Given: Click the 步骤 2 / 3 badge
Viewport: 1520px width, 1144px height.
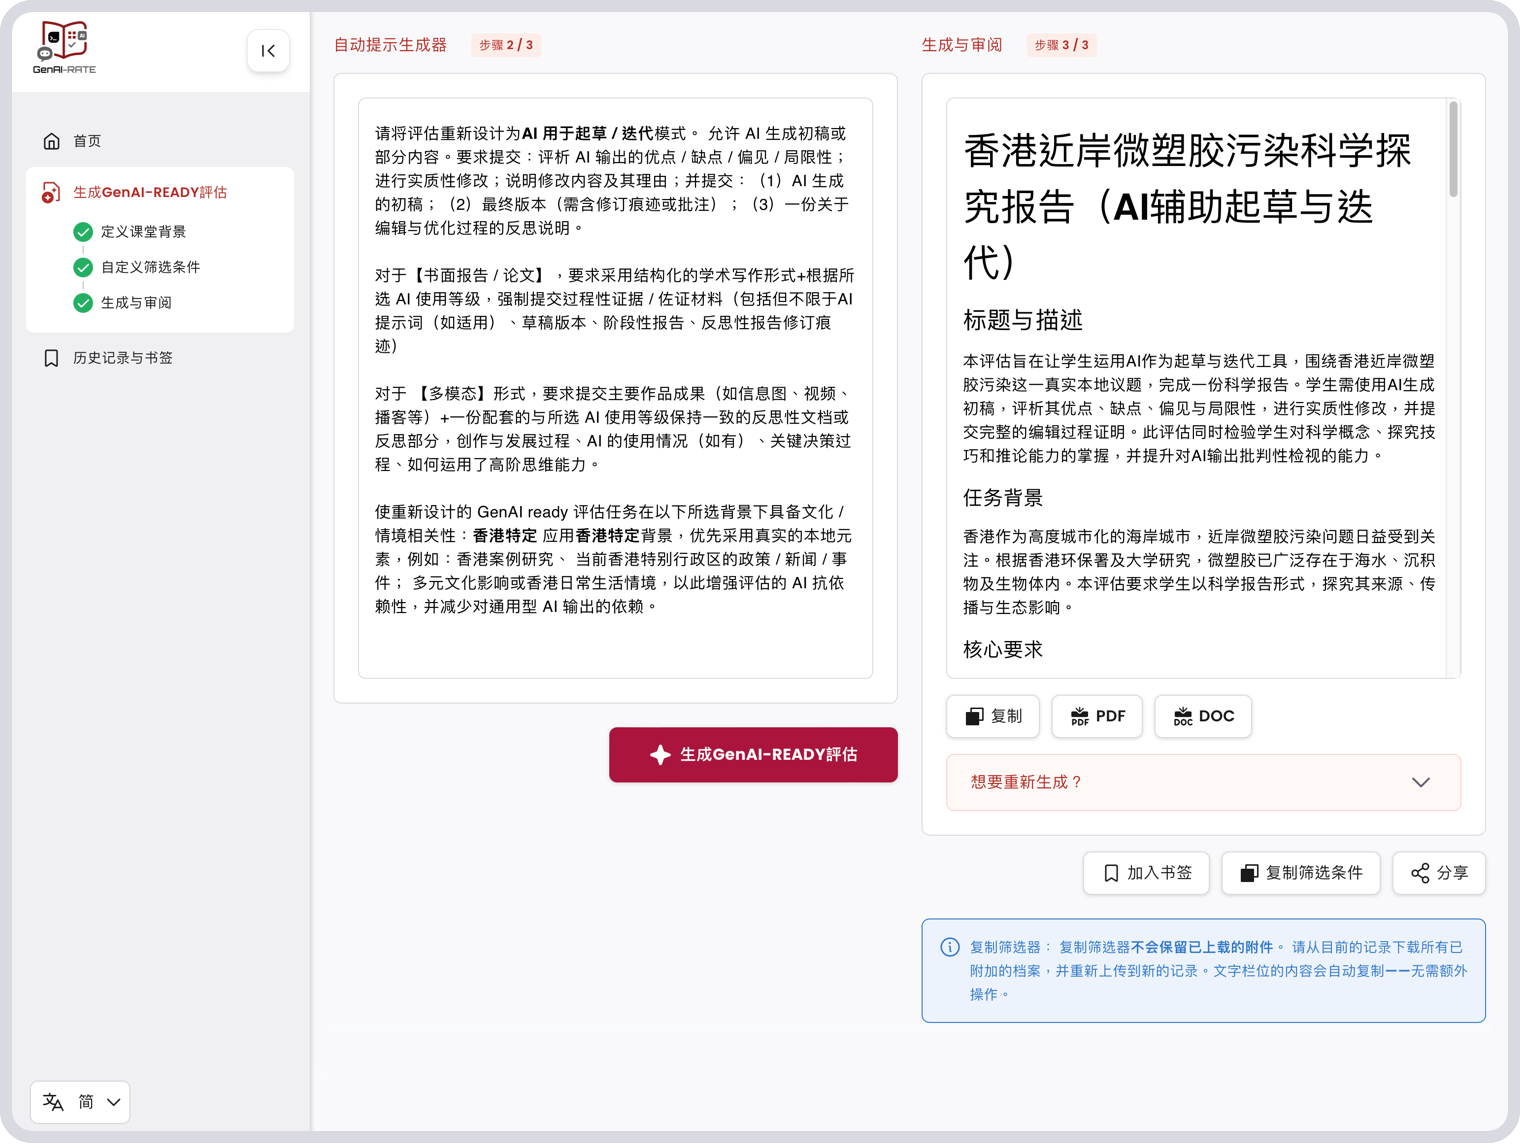Looking at the screenshot, I should click(506, 45).
